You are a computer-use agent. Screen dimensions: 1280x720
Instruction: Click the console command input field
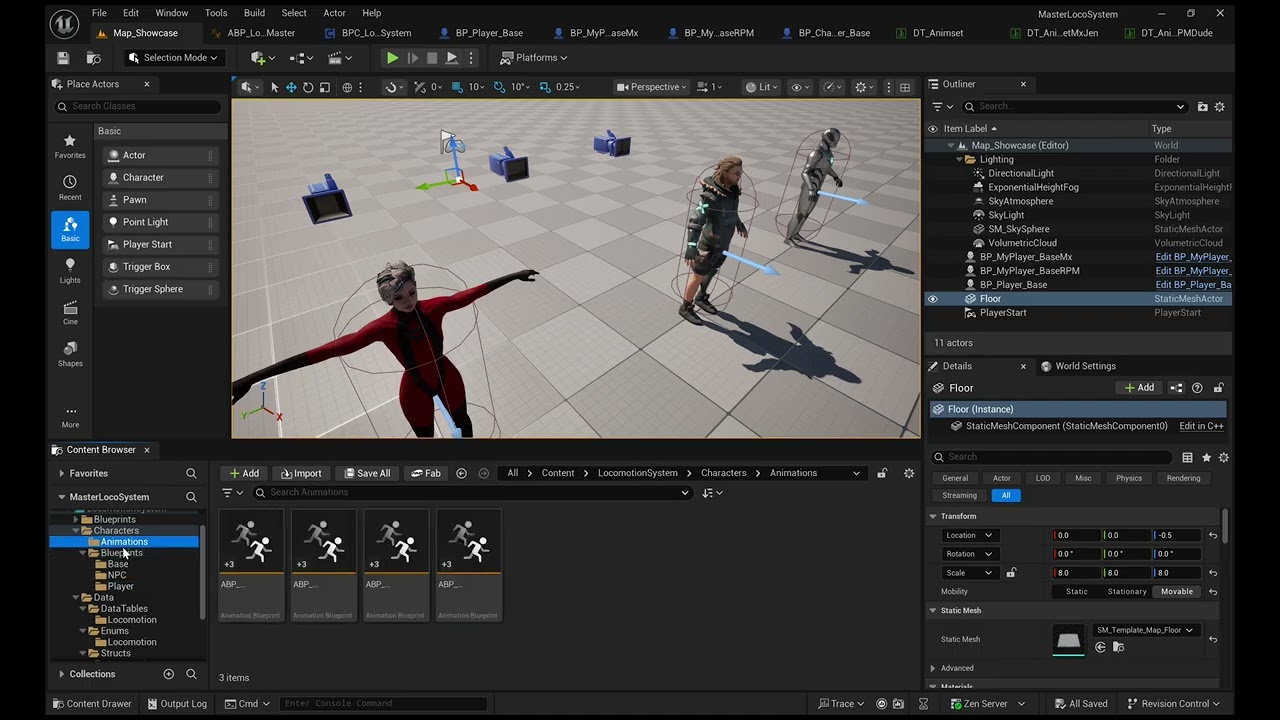point(384,704)
